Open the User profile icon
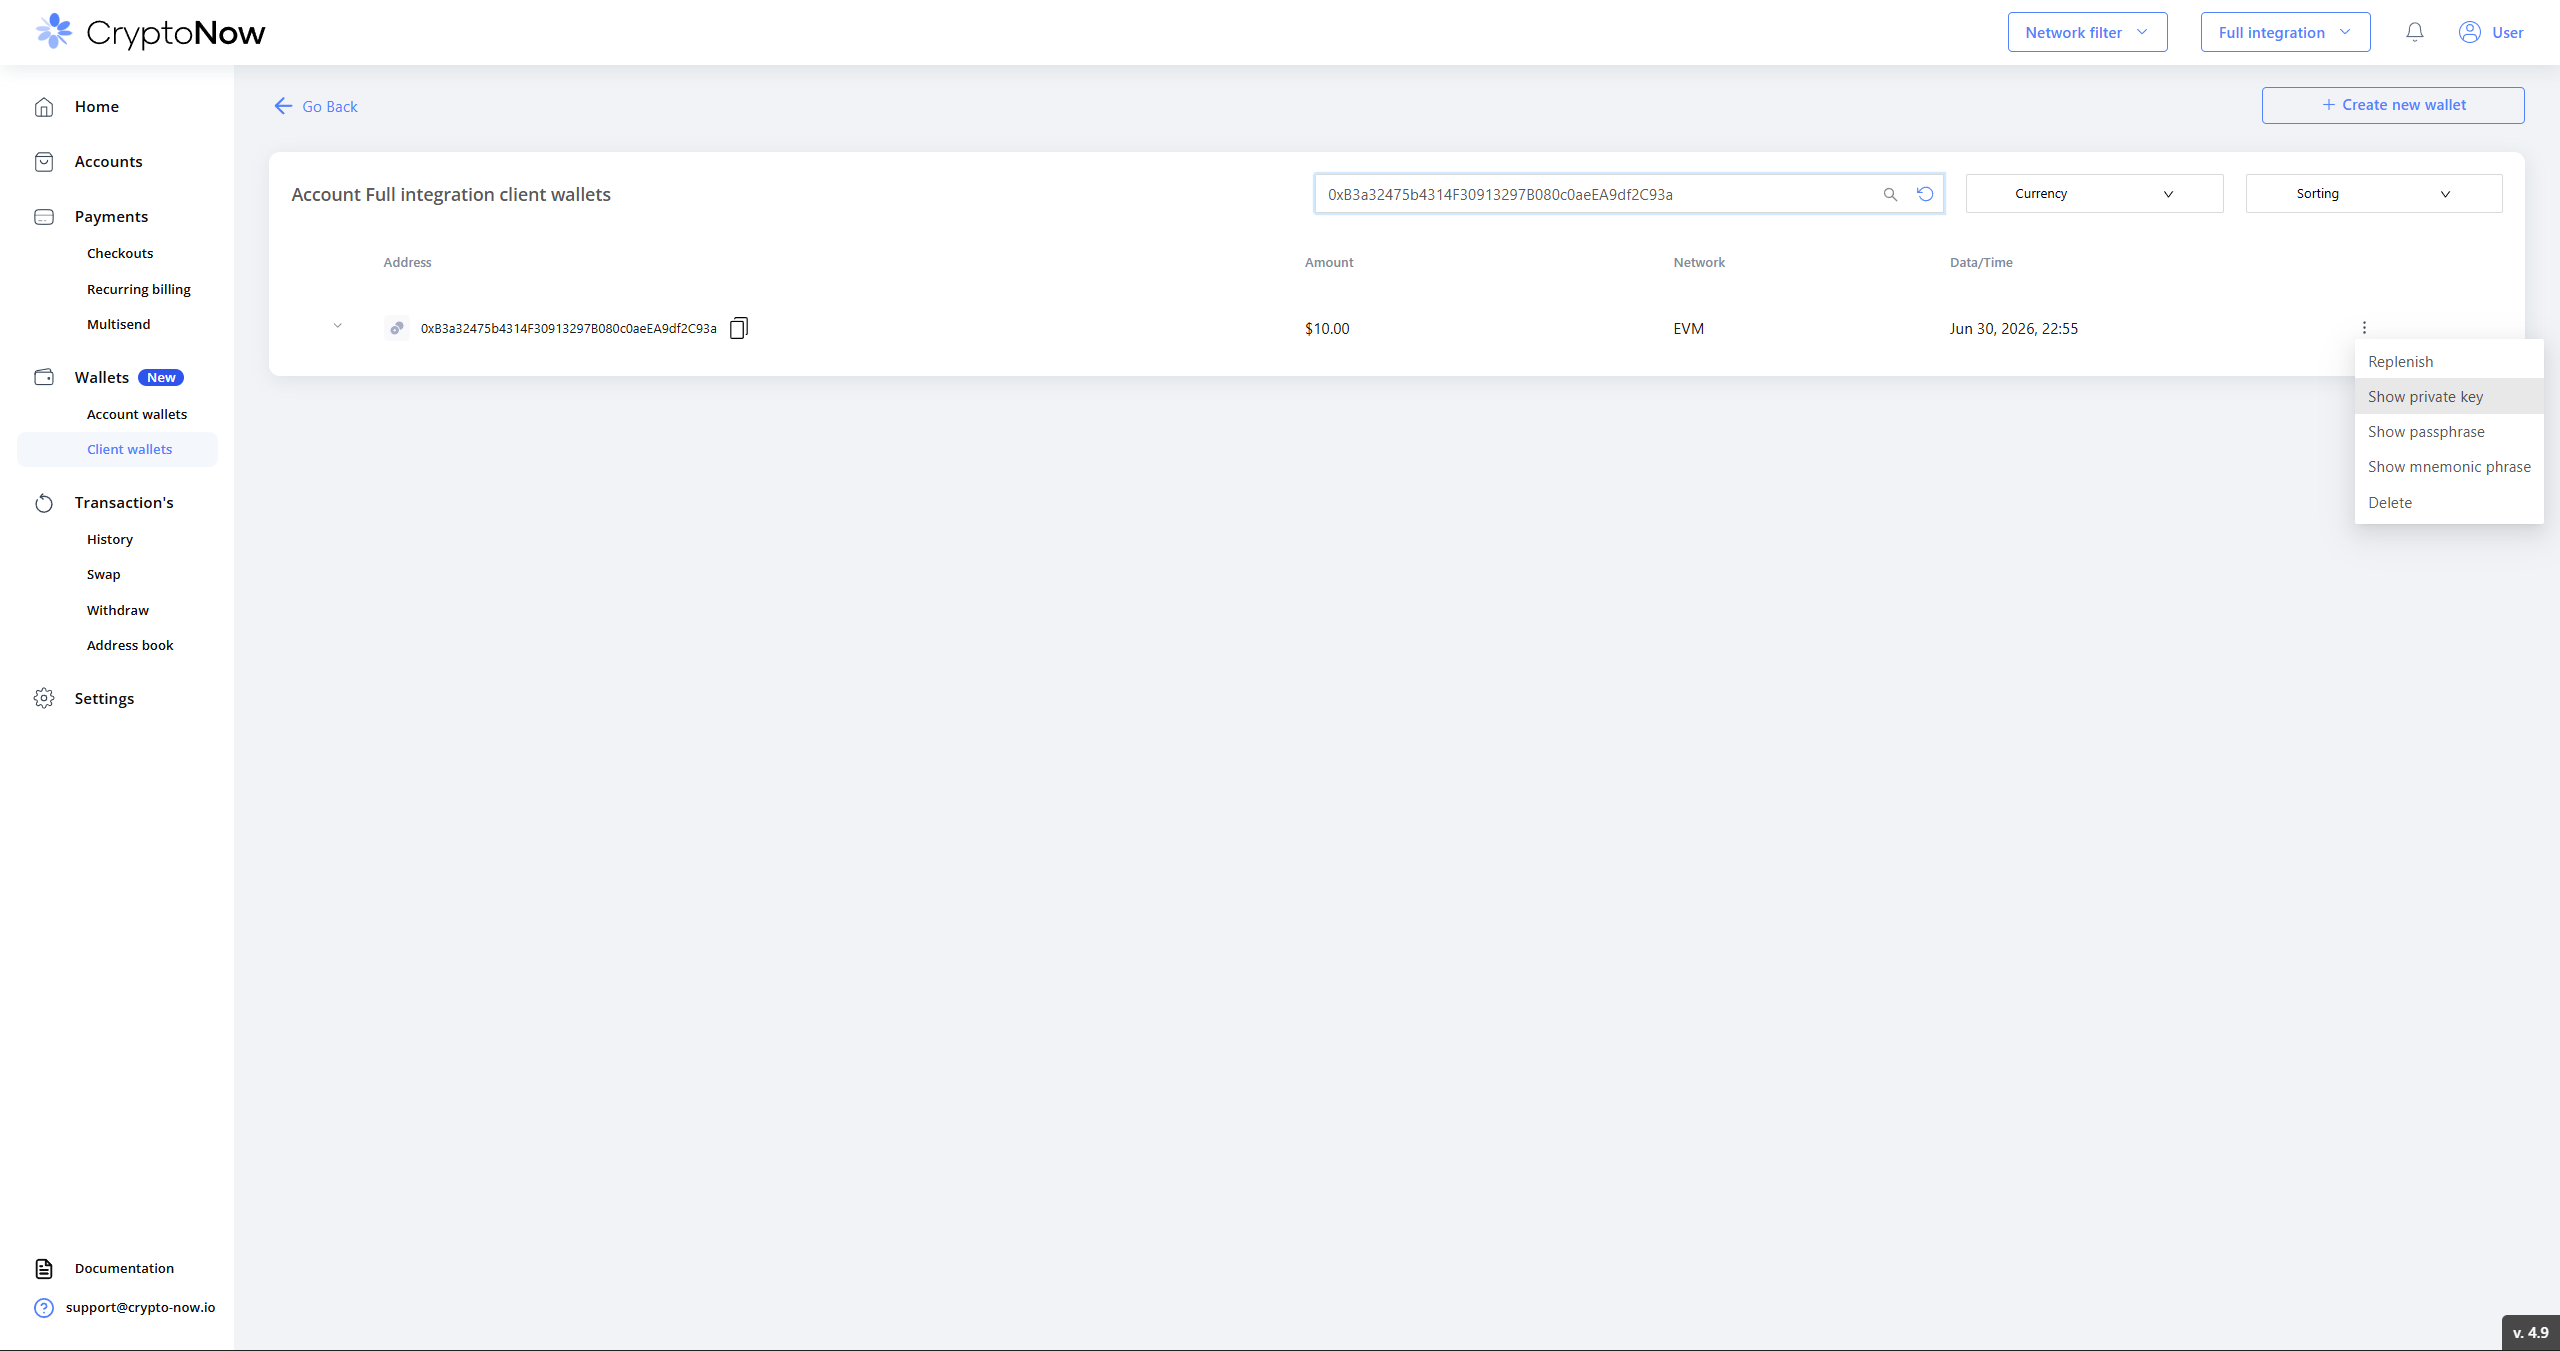The image size is (2560, 1351). [2469, 32]
